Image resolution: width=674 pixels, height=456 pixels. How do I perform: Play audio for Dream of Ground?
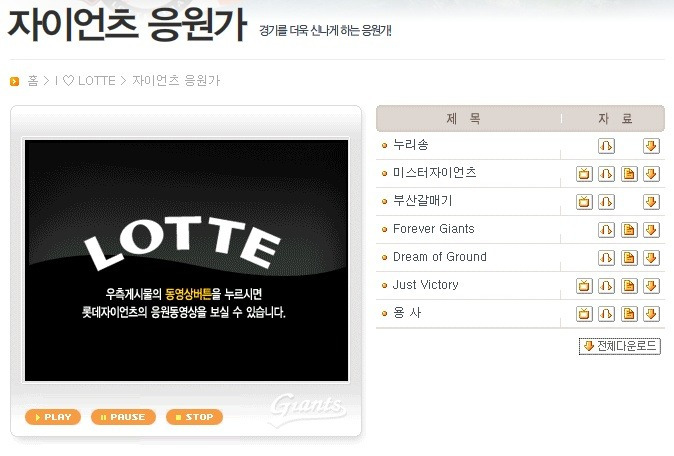coord(606,258)
